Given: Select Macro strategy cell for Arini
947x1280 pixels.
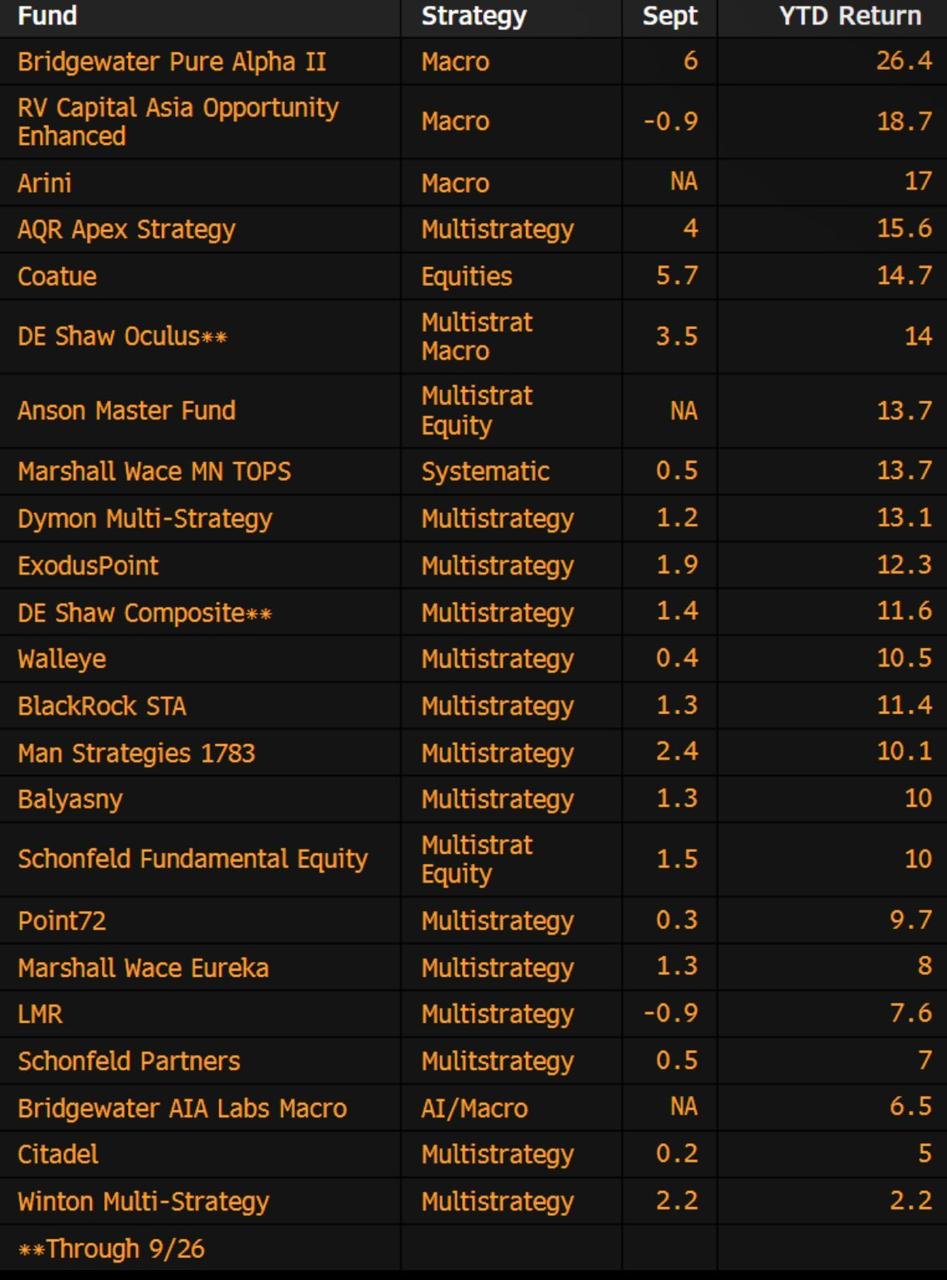Looking at the screenshot, I should 455,183.
